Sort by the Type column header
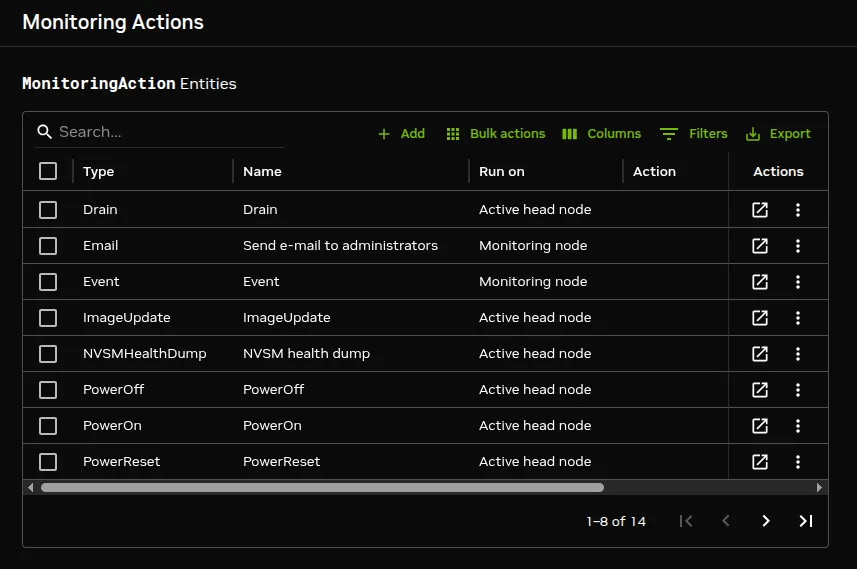The height and width of the screenshot is (569, 857). pos(98,172)
